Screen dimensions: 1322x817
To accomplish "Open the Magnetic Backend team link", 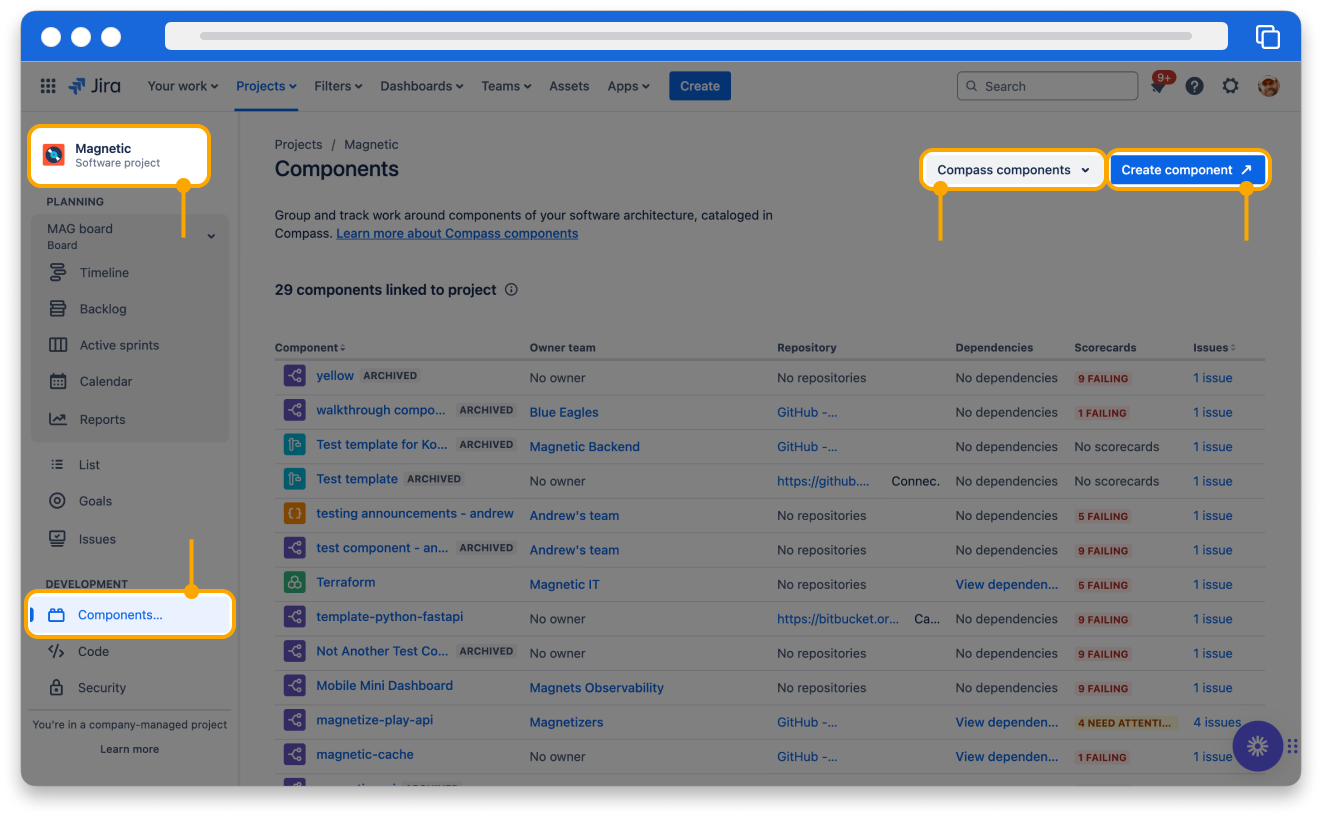I will pos(585,447).
